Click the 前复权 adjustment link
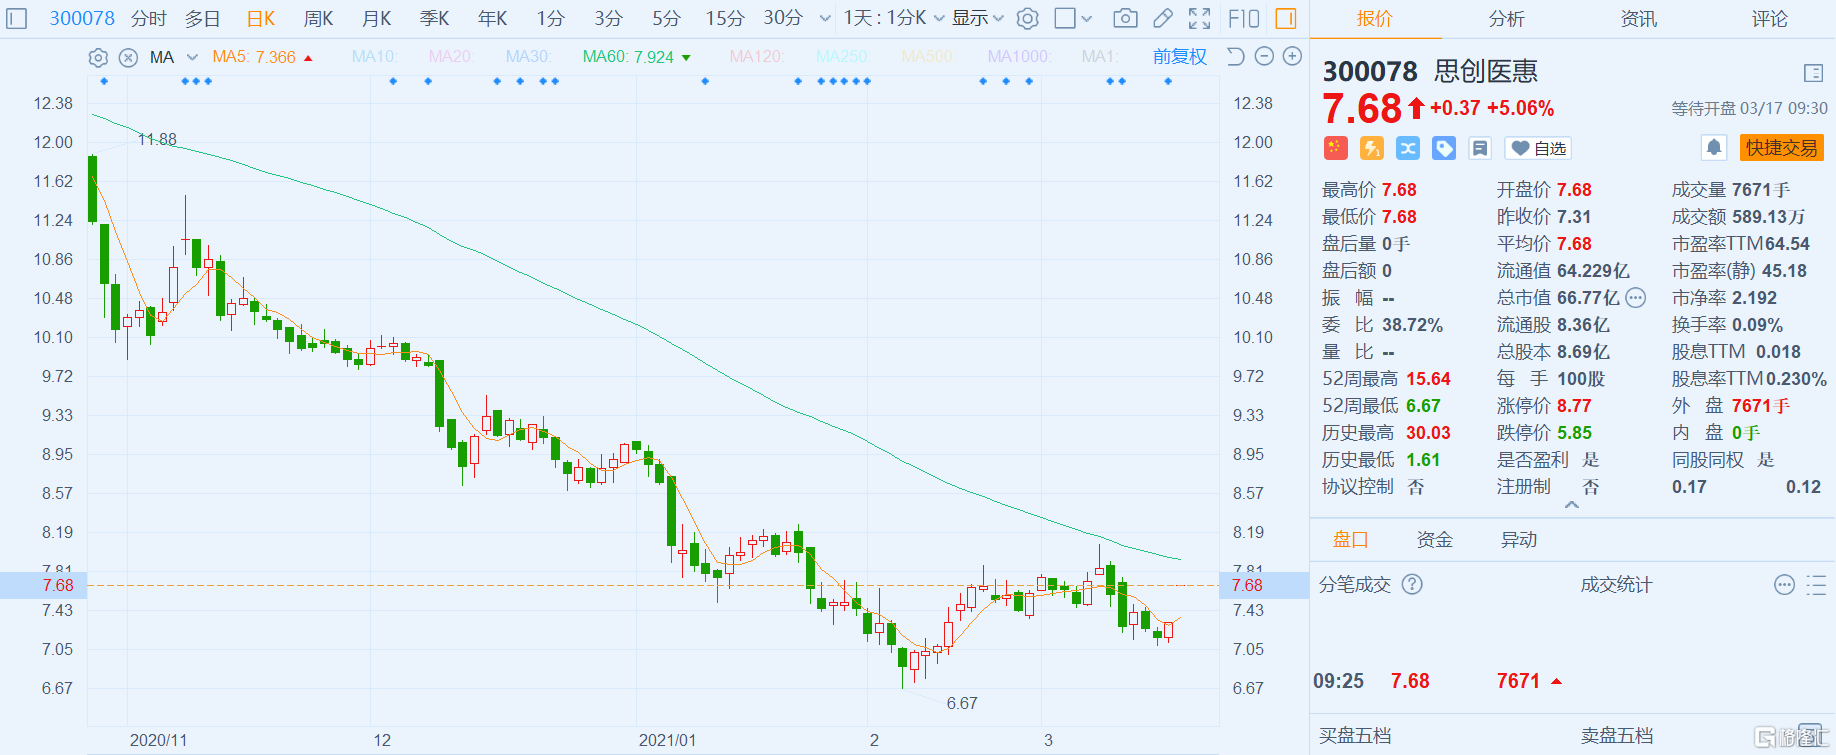Viewport: 1836px width, 755px height. (1179, 57)
